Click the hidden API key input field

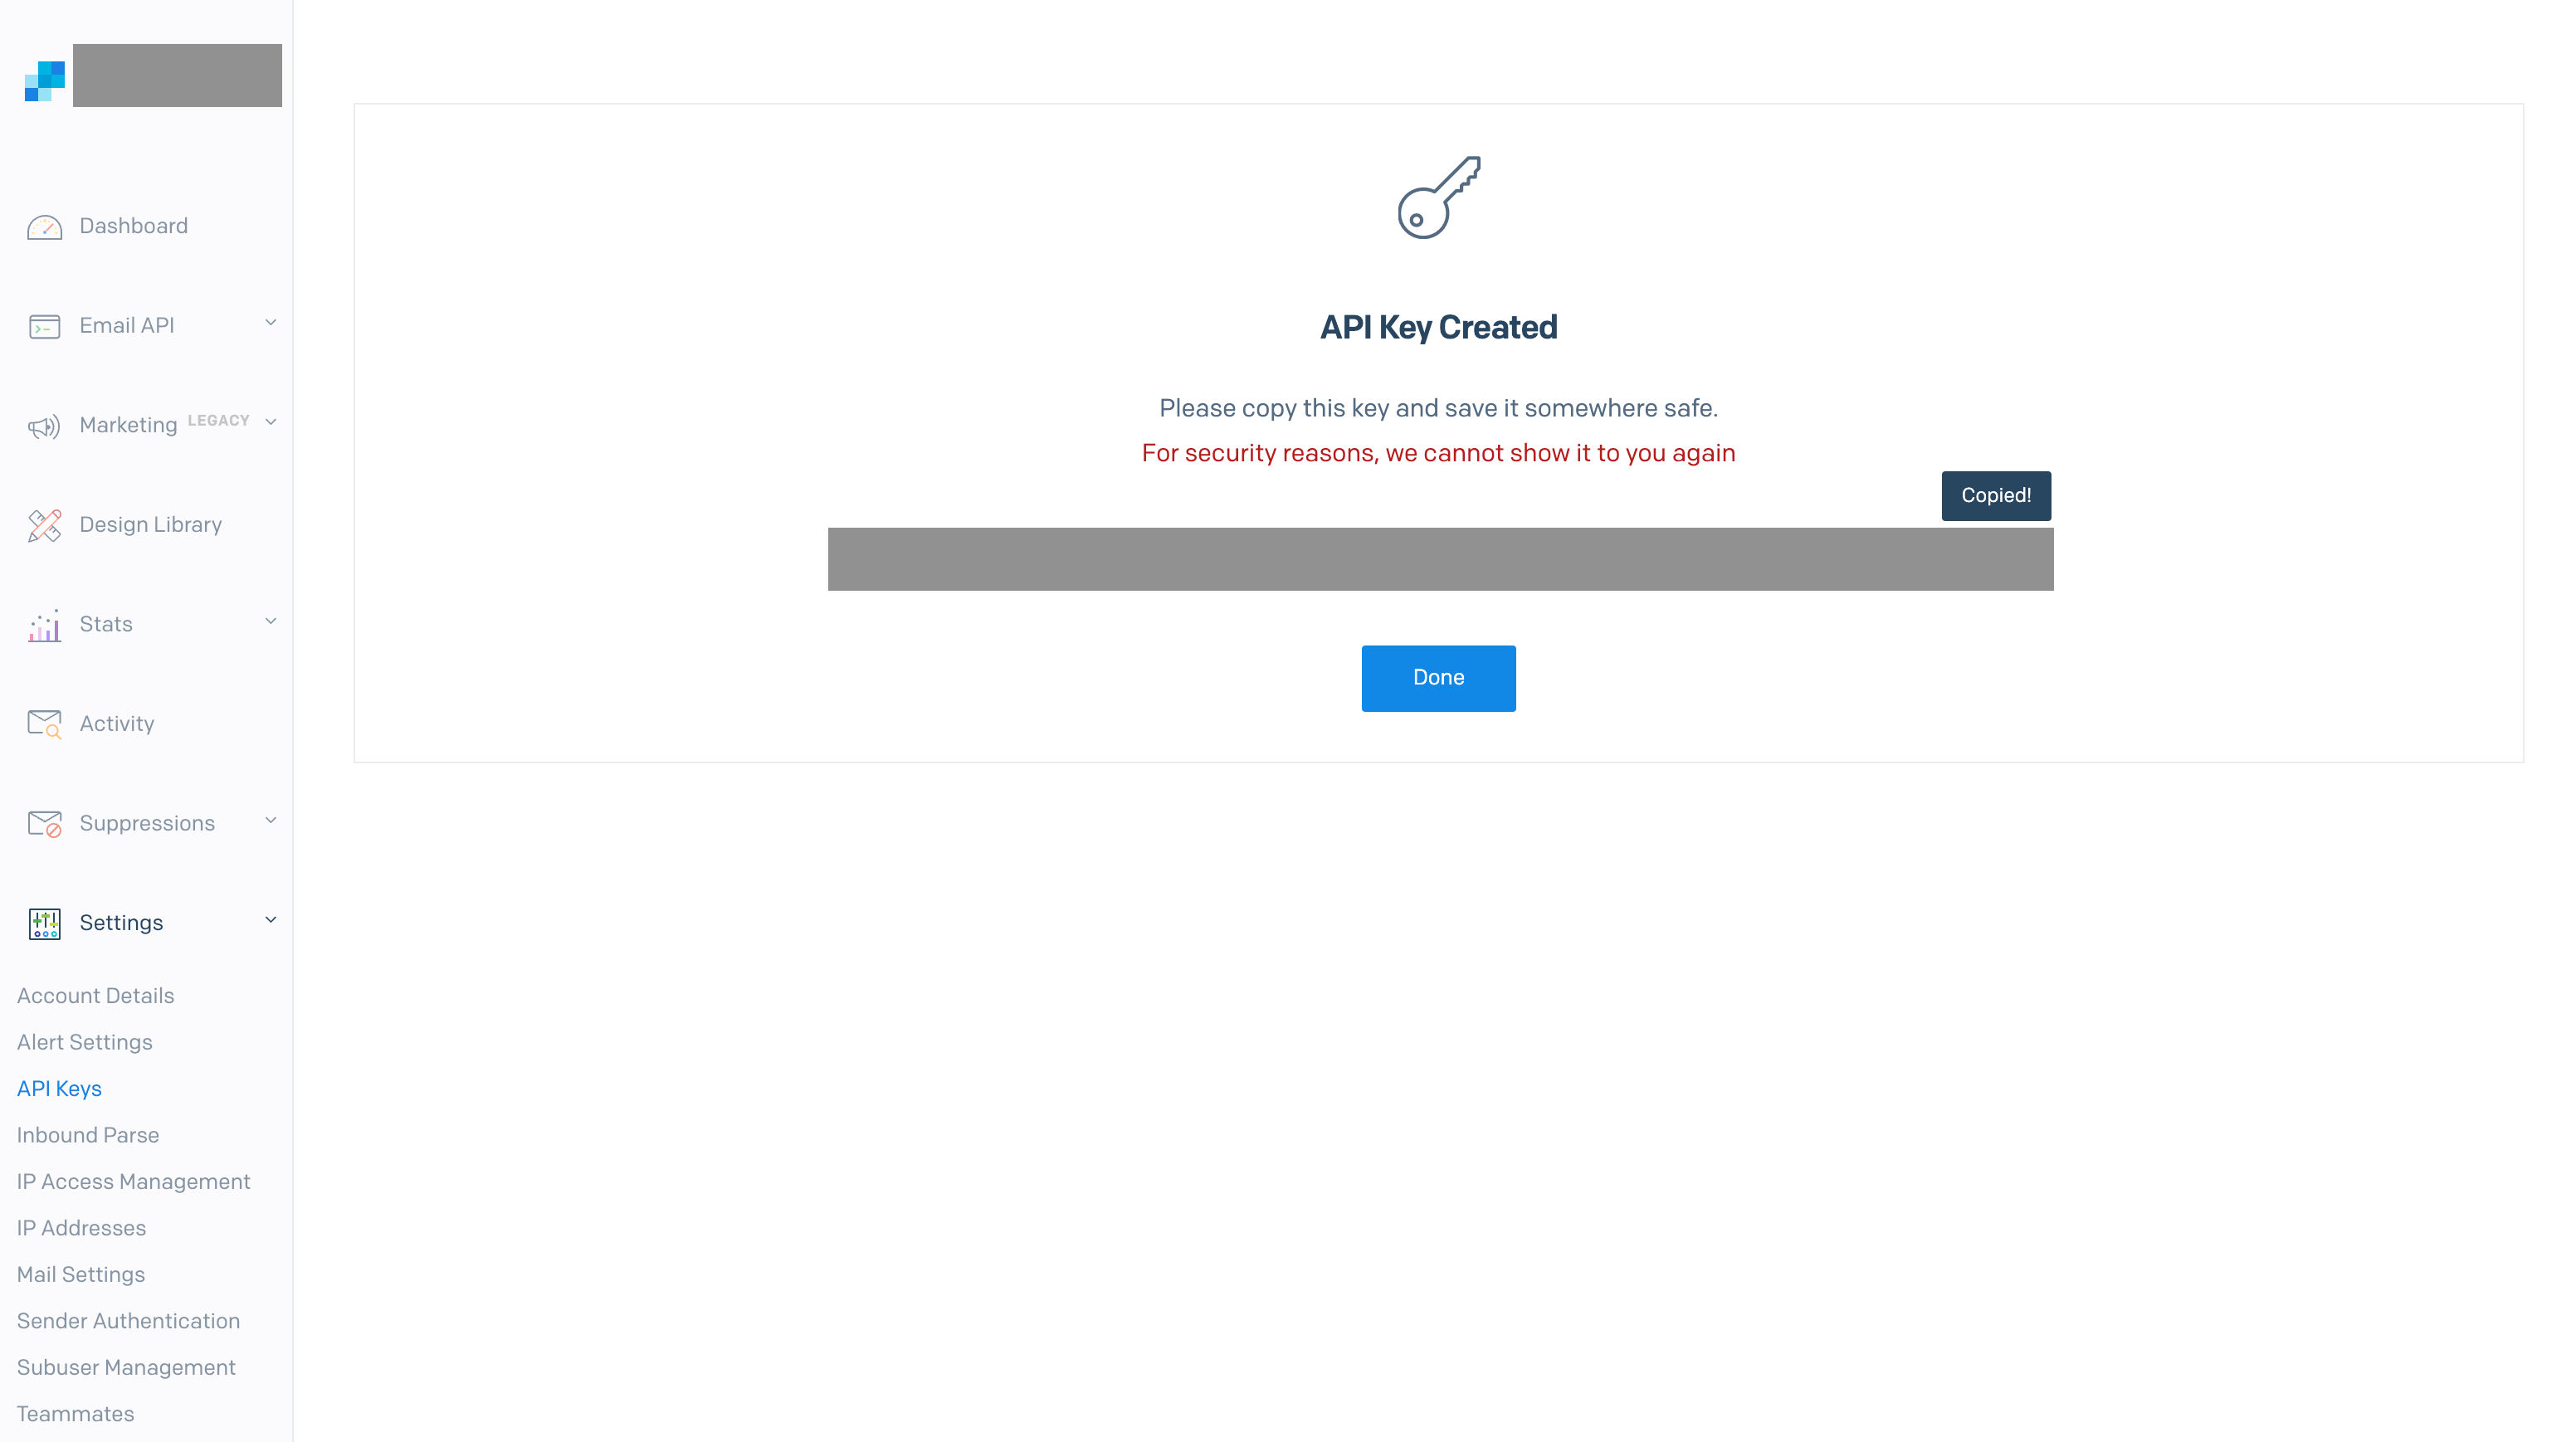pyautogui.click(x=1438, y=559)
